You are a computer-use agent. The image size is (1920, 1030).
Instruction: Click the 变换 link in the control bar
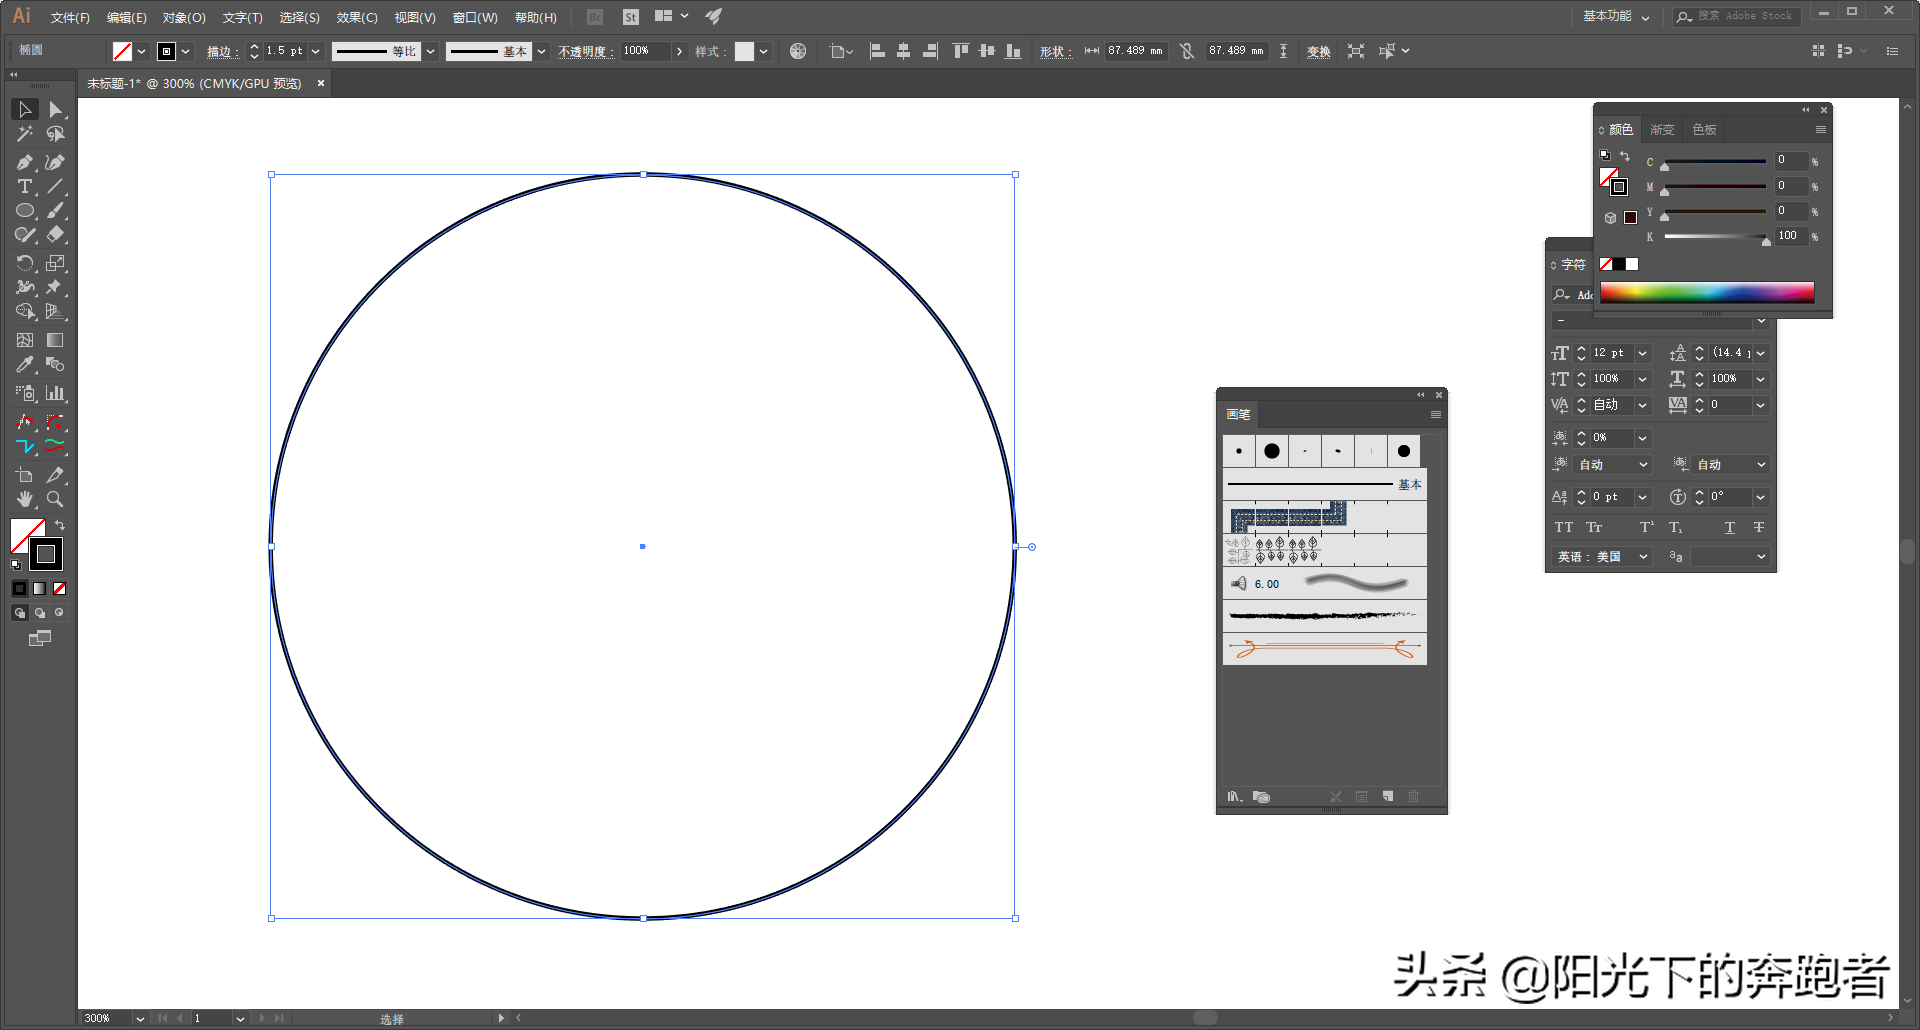tap(1318, 52)
